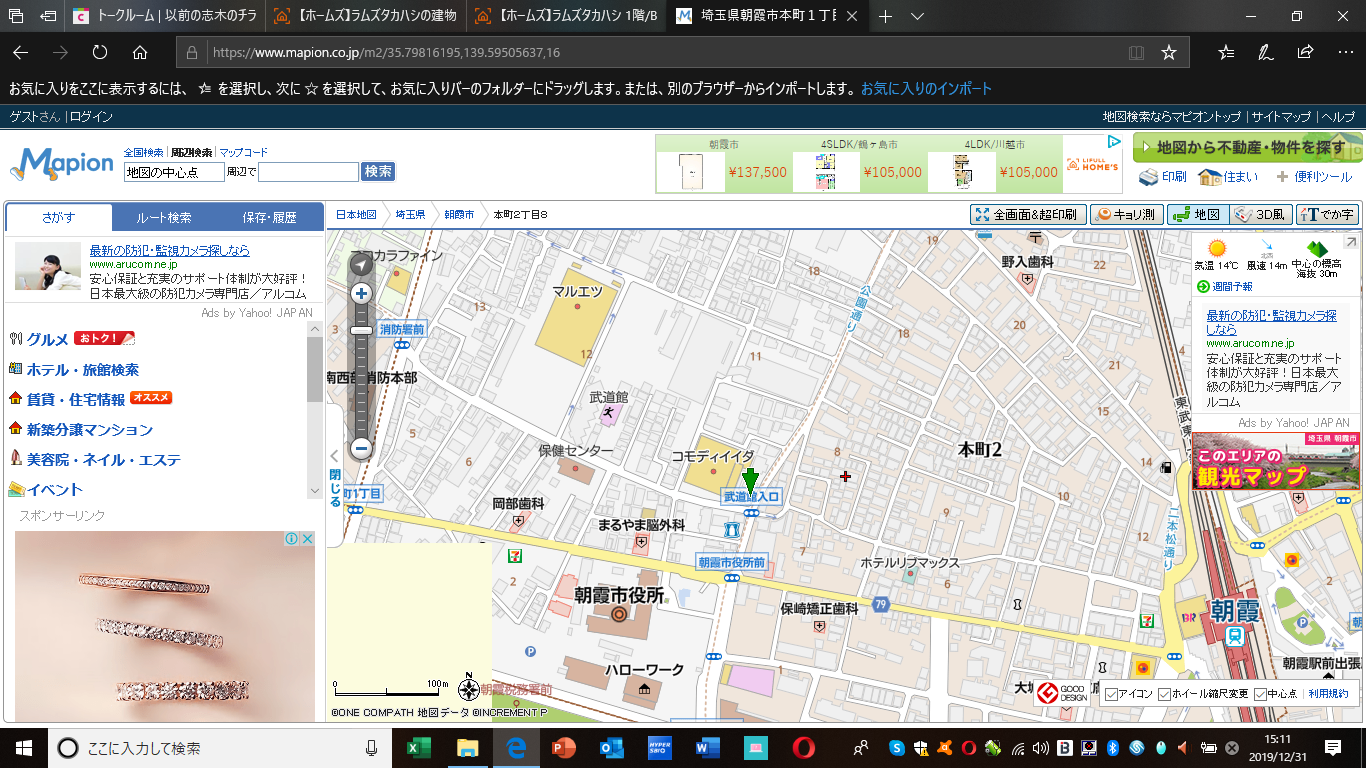The width and height of the screenshot is (1366, 768).
Task: Open PowerPoint from the taskbar
Action: 565,747
